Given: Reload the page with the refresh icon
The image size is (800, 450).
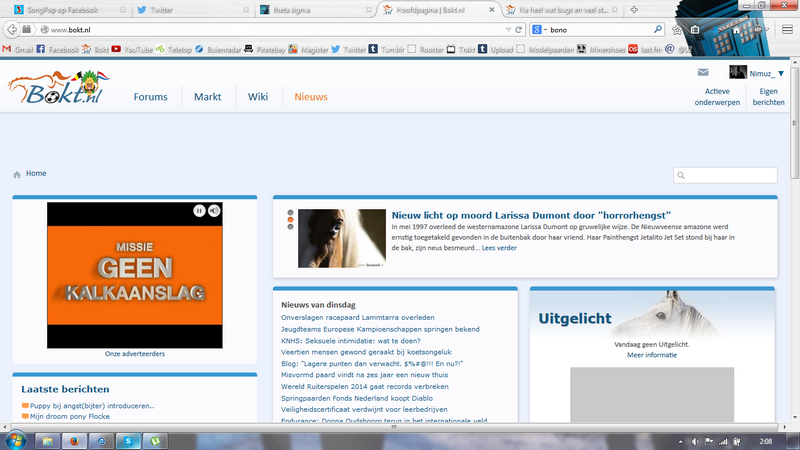Looking at the screenshot, I should (518, 30).
